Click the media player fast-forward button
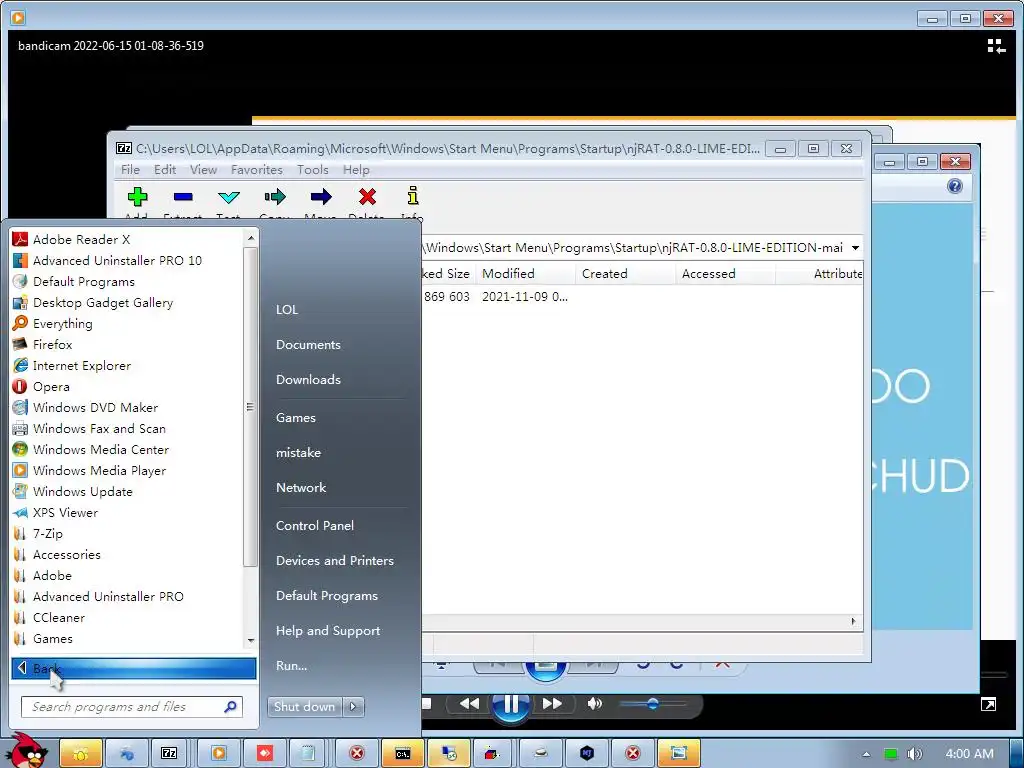This screenshot has height=768, width=1024. tap(552, 703)
